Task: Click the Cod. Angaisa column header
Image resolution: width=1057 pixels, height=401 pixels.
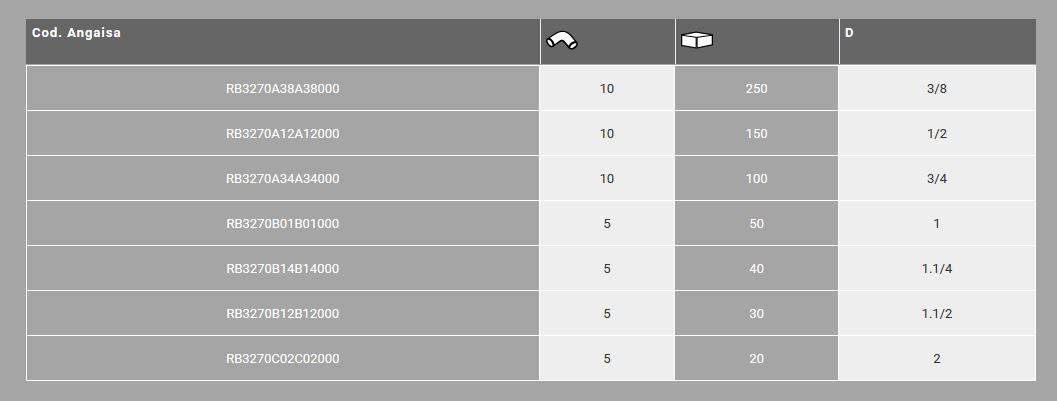Action: point(76,33)
